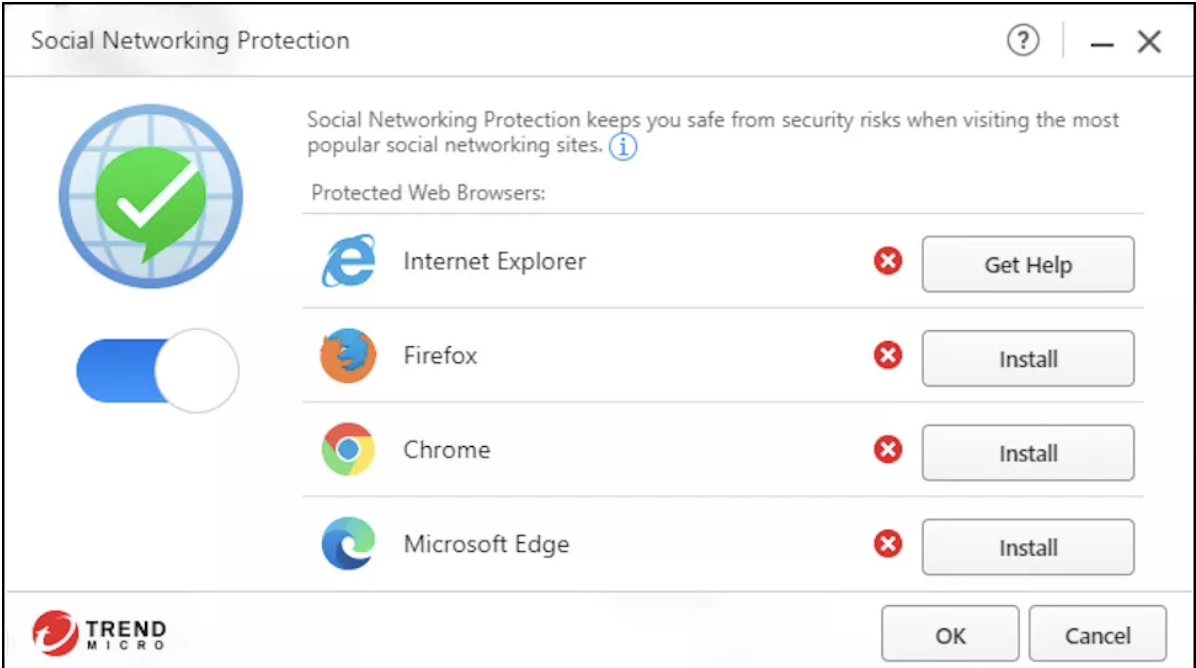Cancel the dialog changes
Viewport: 1196px width, 668px height.
1098,634
